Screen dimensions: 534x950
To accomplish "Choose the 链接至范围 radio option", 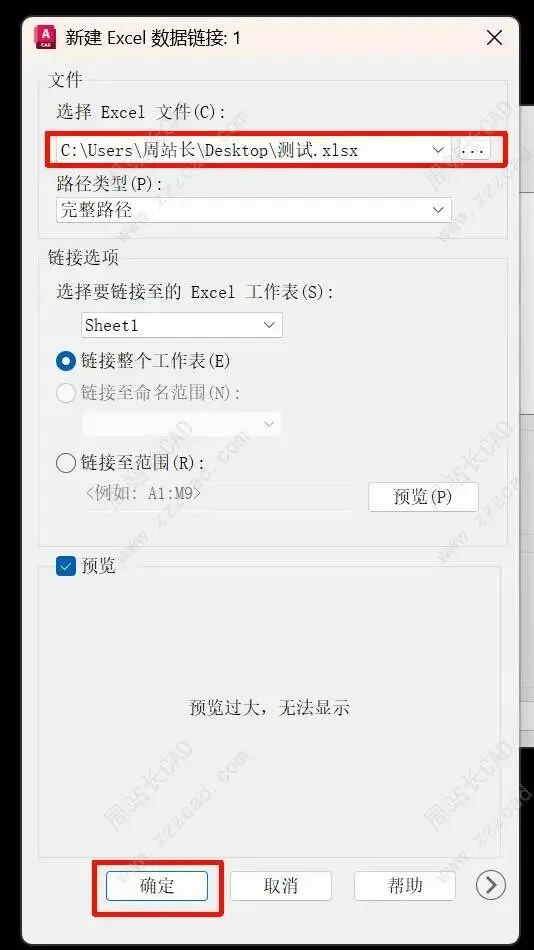I will [65, 463].
